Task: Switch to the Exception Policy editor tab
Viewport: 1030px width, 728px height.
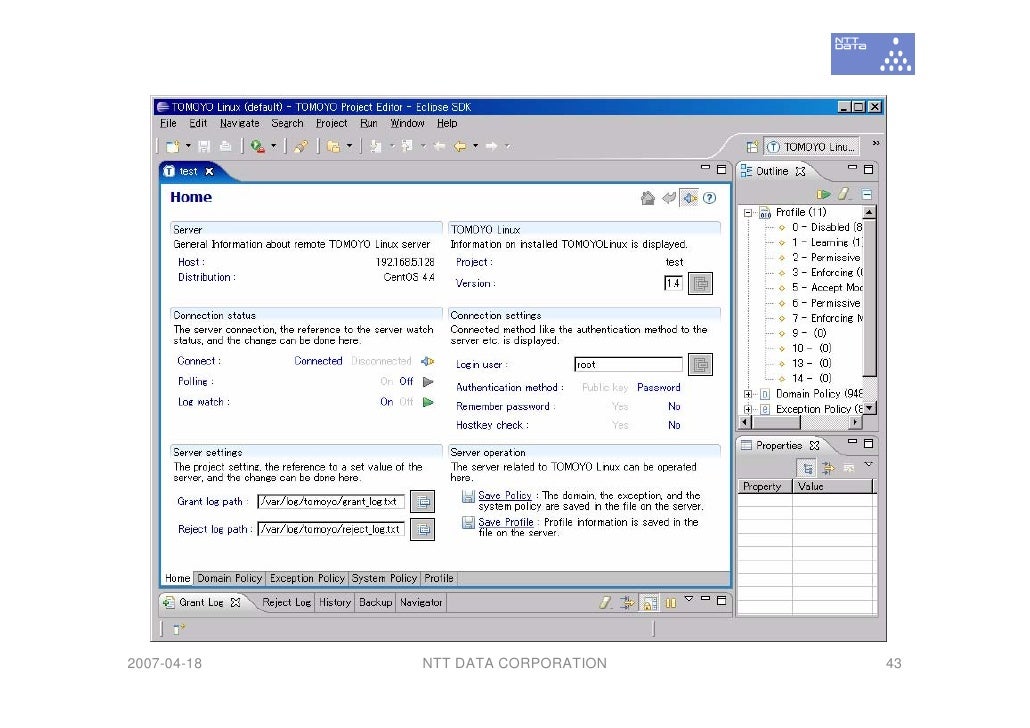Action: pyautogui.click(x=307, y=579)
